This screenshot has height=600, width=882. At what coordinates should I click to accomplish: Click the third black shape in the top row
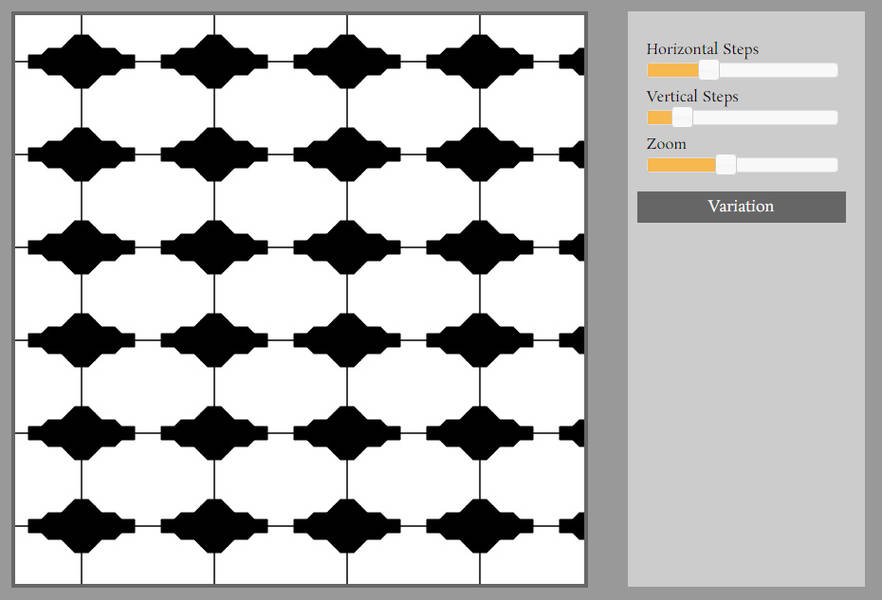coord(347,62)
